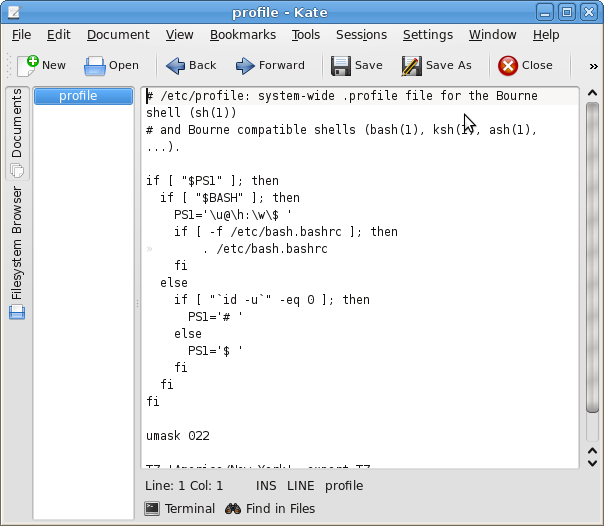
Task: Open the Sessions menu
Action: [361, 35]
